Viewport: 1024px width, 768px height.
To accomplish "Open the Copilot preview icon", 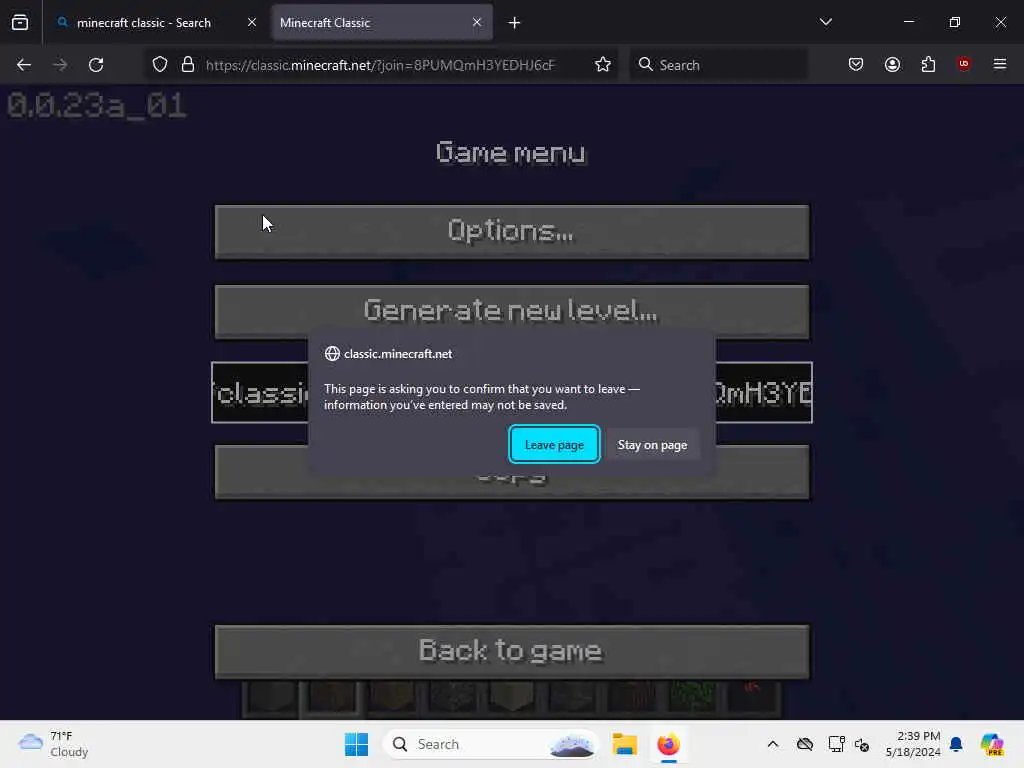I will 992,744.
